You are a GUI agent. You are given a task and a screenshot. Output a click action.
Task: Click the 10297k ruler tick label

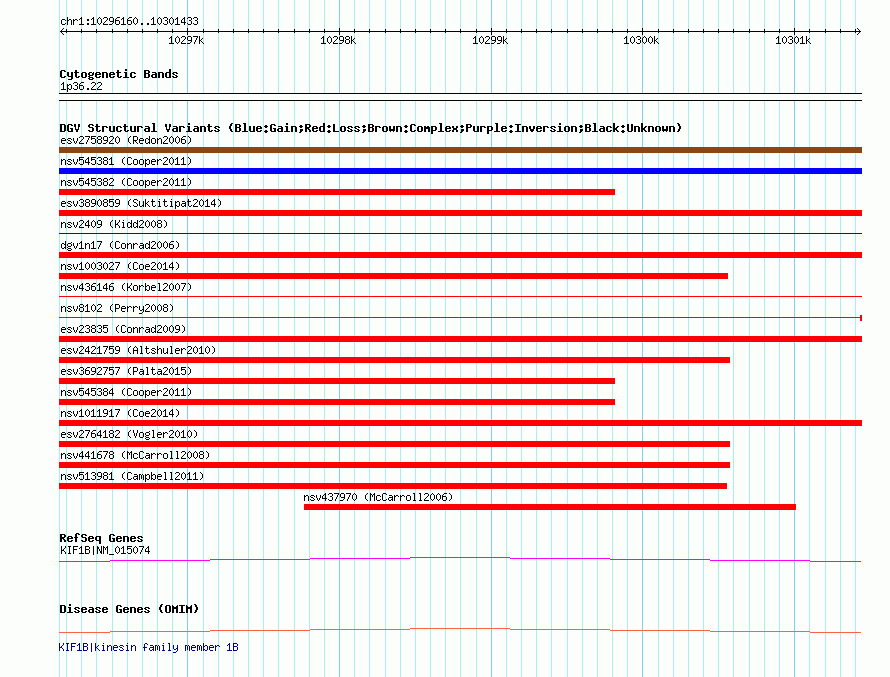point(186,40)
